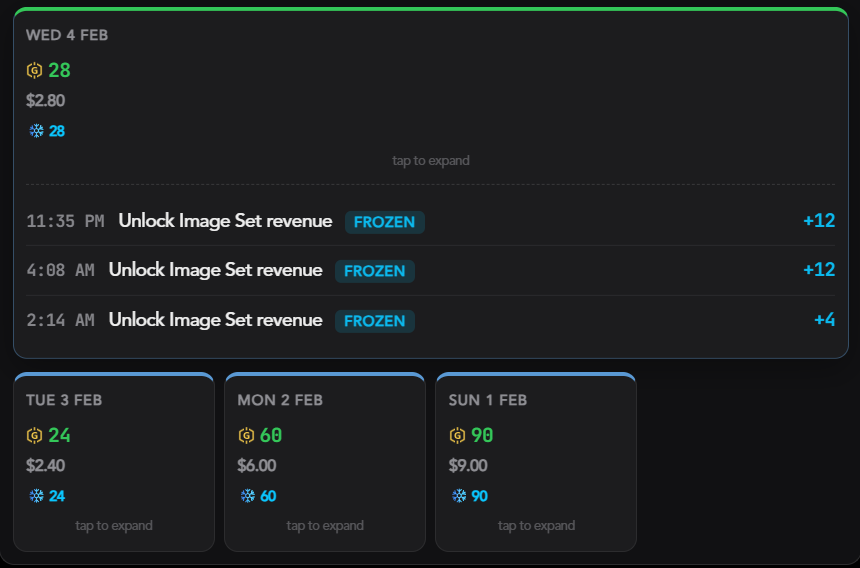
Task: Click snowflake icon on Sun 1 Feb card
Action: 460,496
